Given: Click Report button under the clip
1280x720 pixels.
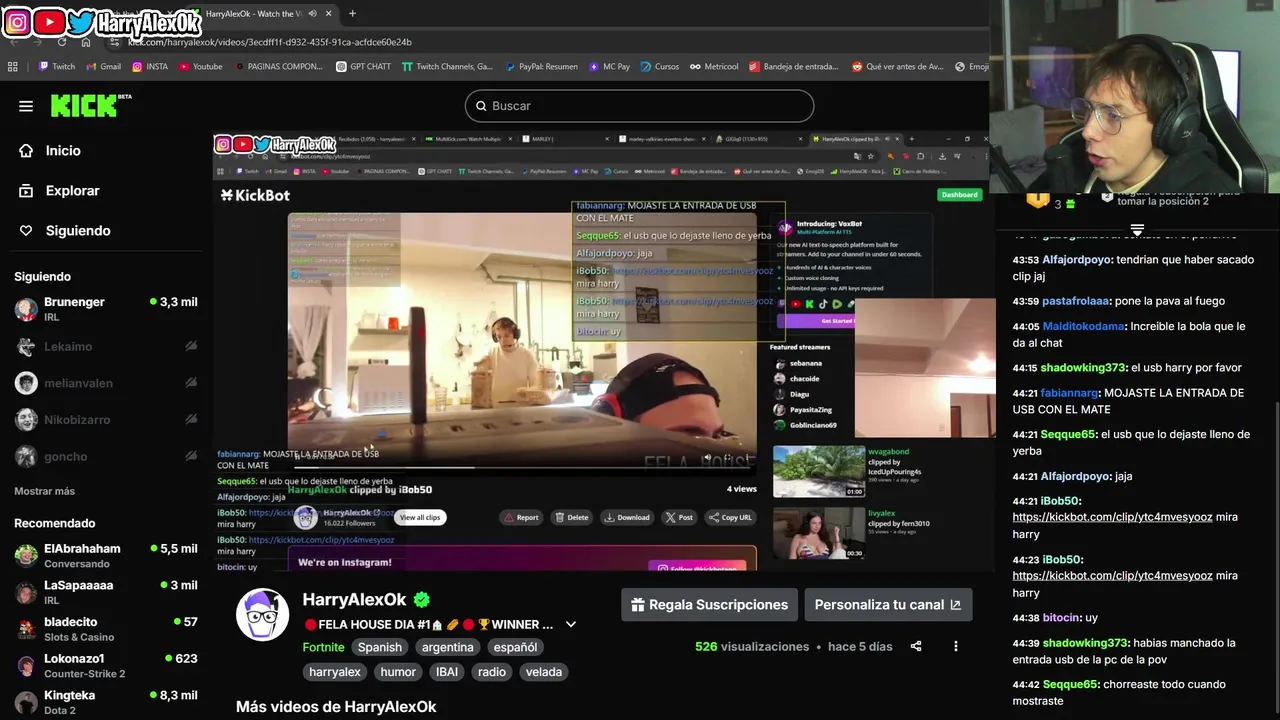Looking at the screenshot, I should point(520,517).
